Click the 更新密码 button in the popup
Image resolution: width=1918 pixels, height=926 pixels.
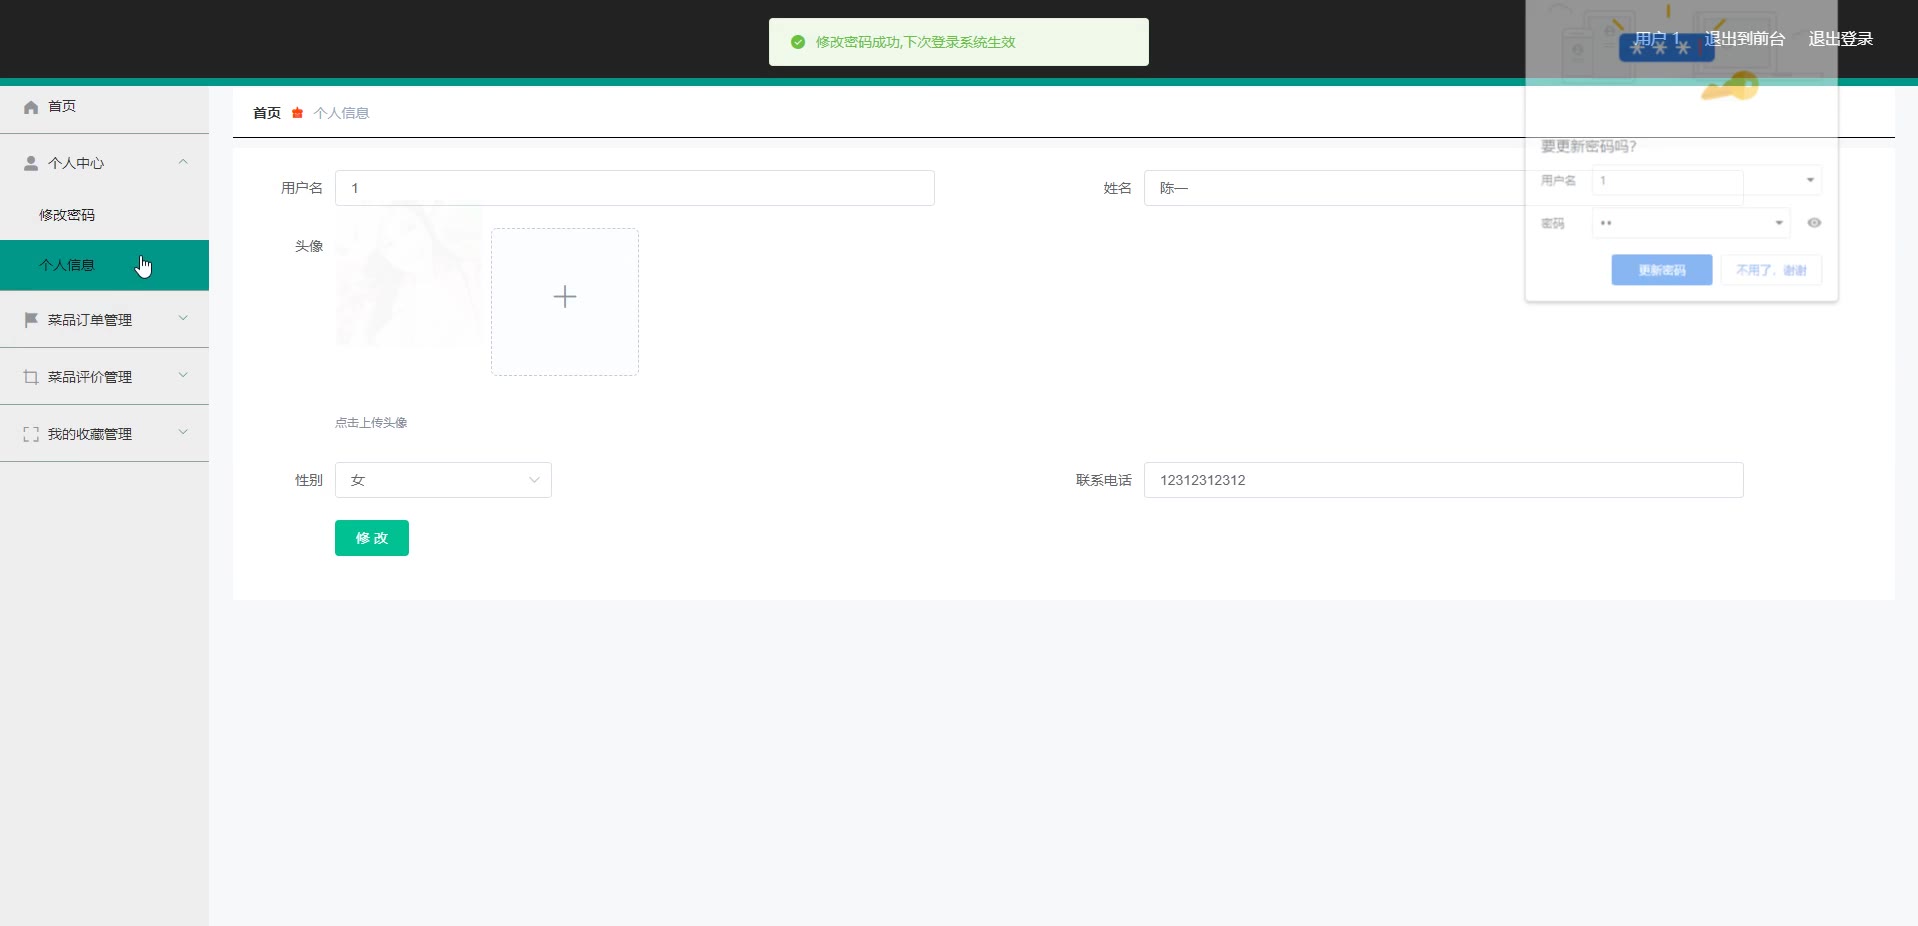click(x=1662, y=270)
